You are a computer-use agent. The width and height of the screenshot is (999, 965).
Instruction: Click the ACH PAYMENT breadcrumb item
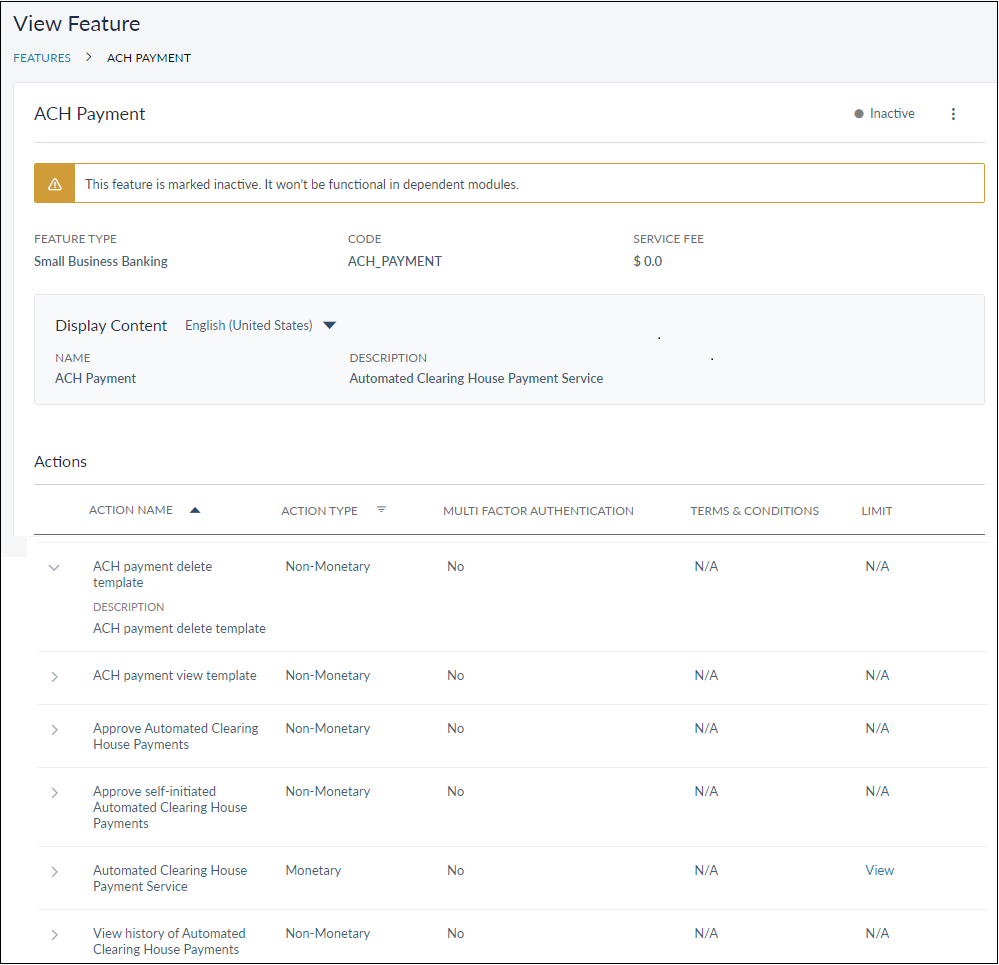[149, 58]
